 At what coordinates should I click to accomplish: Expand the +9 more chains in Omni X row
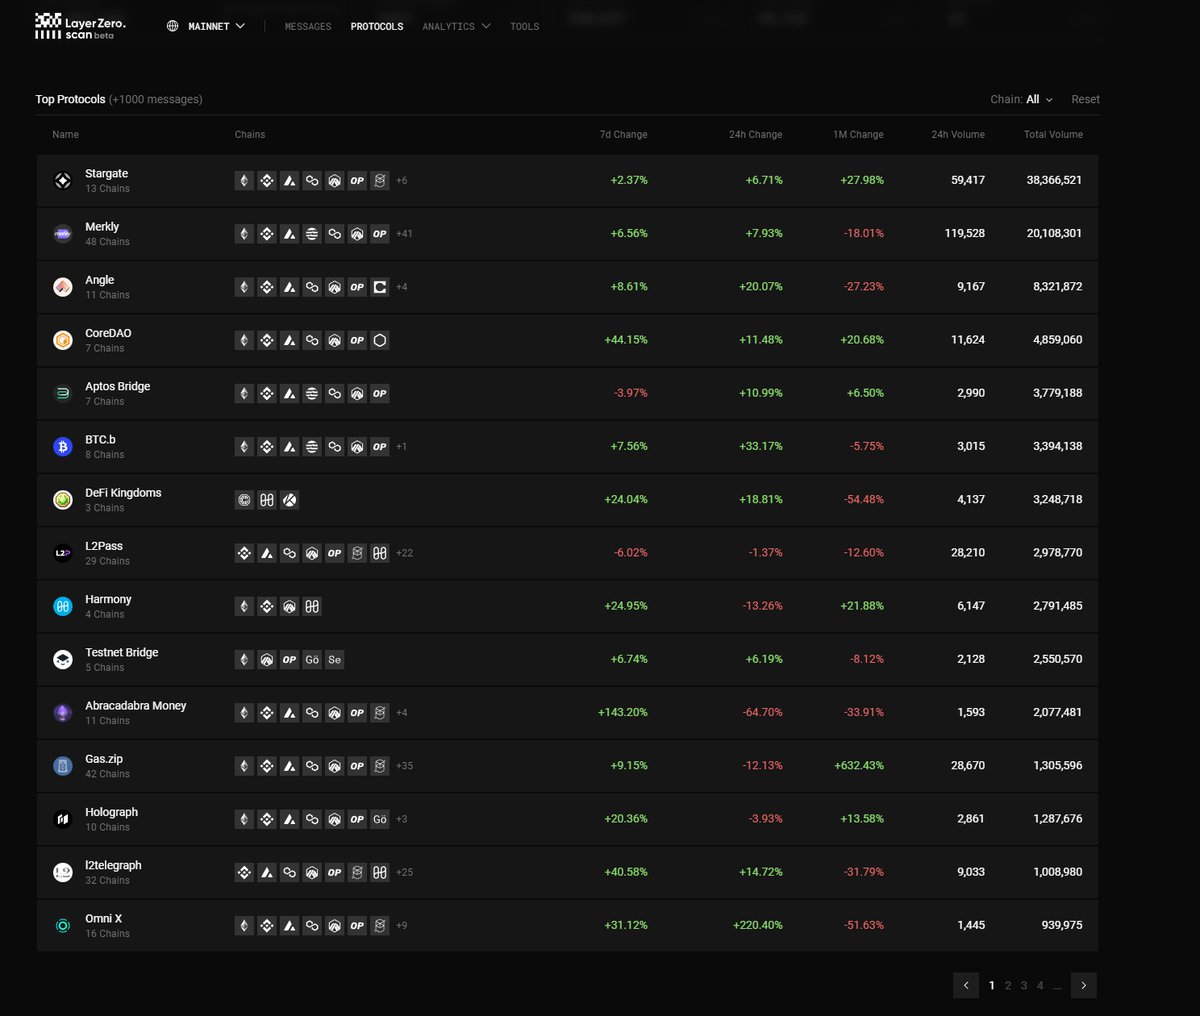click(401, 926)
